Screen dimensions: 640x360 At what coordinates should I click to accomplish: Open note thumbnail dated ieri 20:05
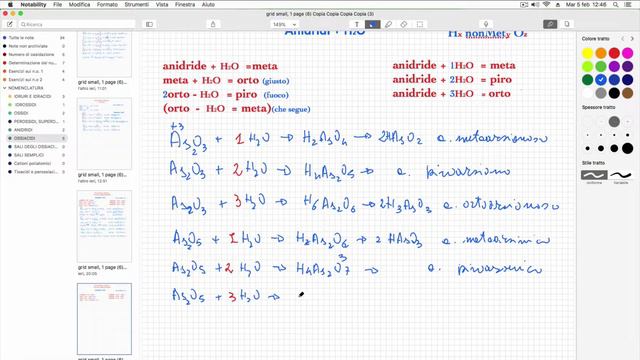tap(104, 226)
